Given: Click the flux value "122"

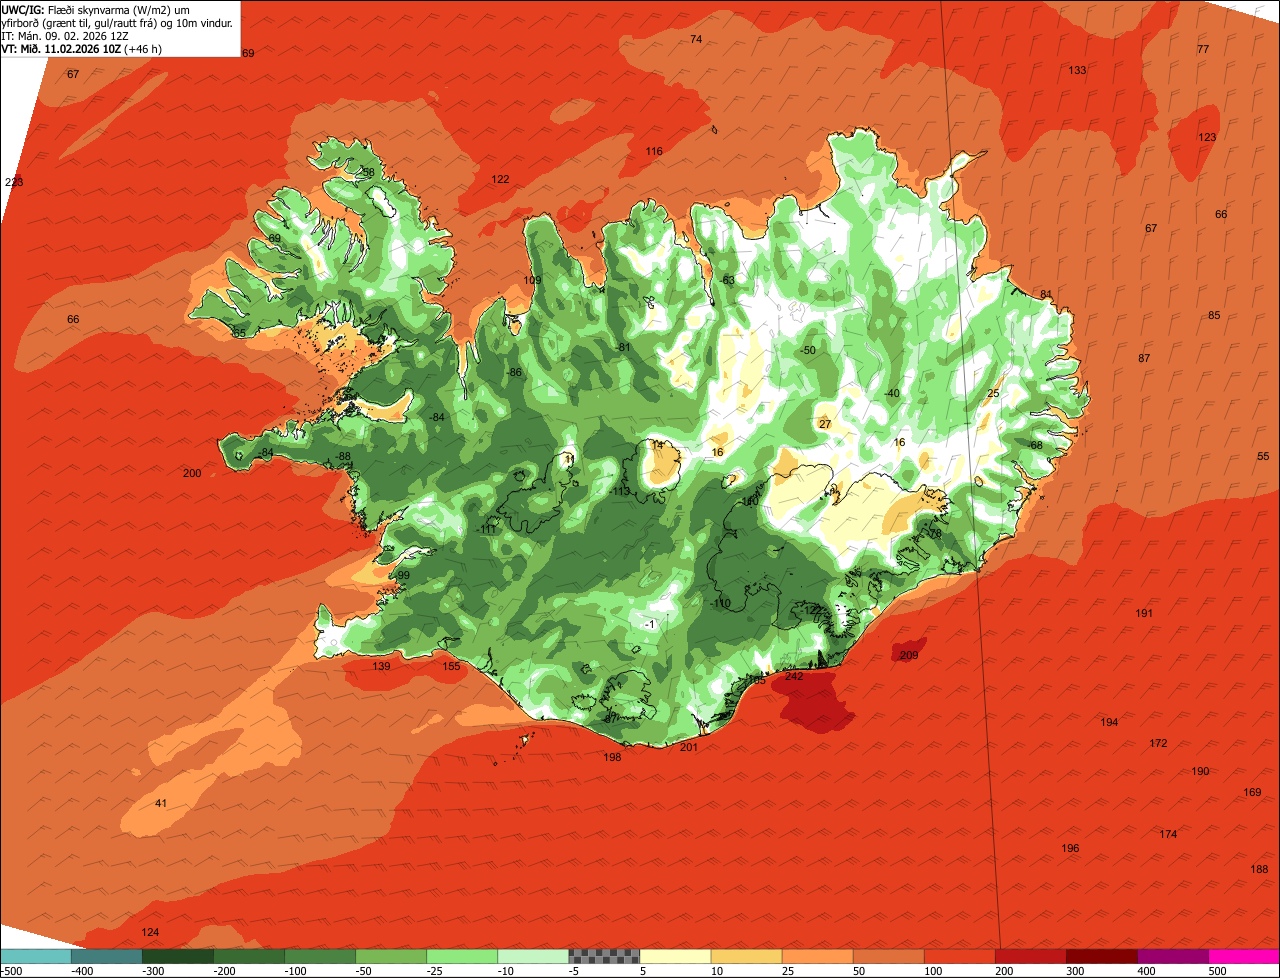Looking at the screenshot, I should tap(500, 179).
